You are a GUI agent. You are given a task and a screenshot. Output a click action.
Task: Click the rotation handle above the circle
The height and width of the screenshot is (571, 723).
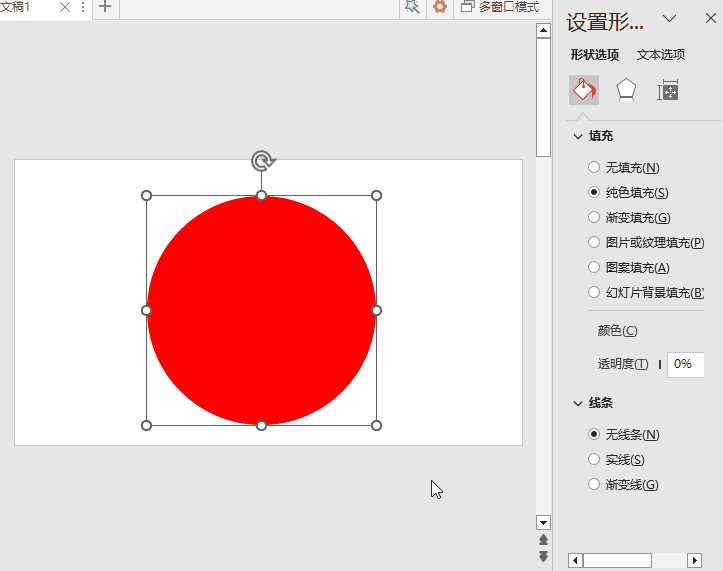coord(263,161)
